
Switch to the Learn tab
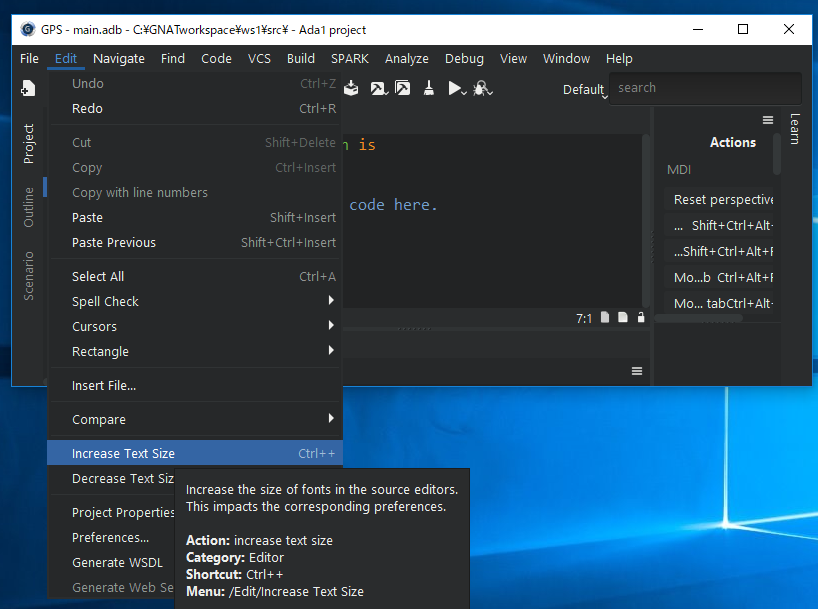[x=795, y=130]
